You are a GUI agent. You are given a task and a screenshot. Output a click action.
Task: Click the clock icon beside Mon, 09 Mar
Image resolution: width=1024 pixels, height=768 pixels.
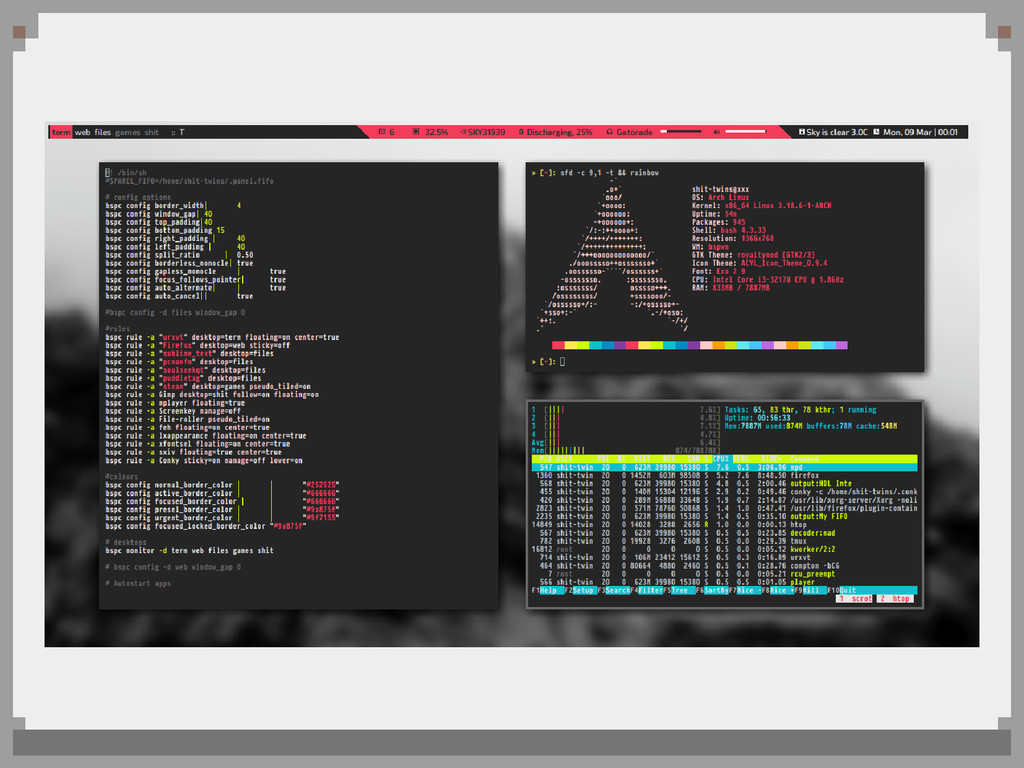(x=876, y=132)
